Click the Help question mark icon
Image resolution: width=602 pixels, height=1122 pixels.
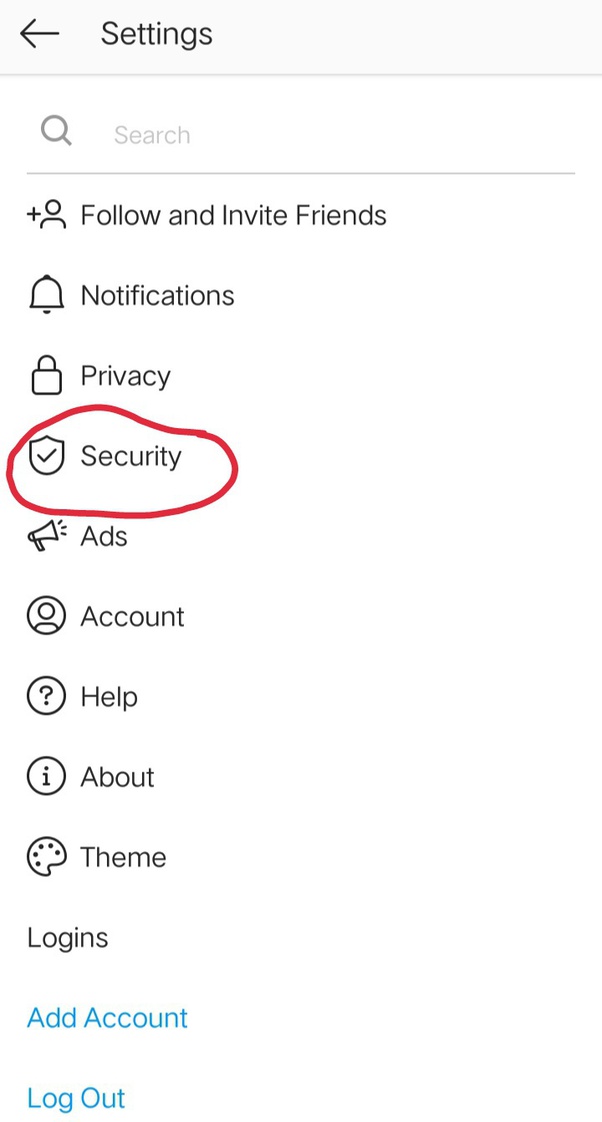pos(45,696)
